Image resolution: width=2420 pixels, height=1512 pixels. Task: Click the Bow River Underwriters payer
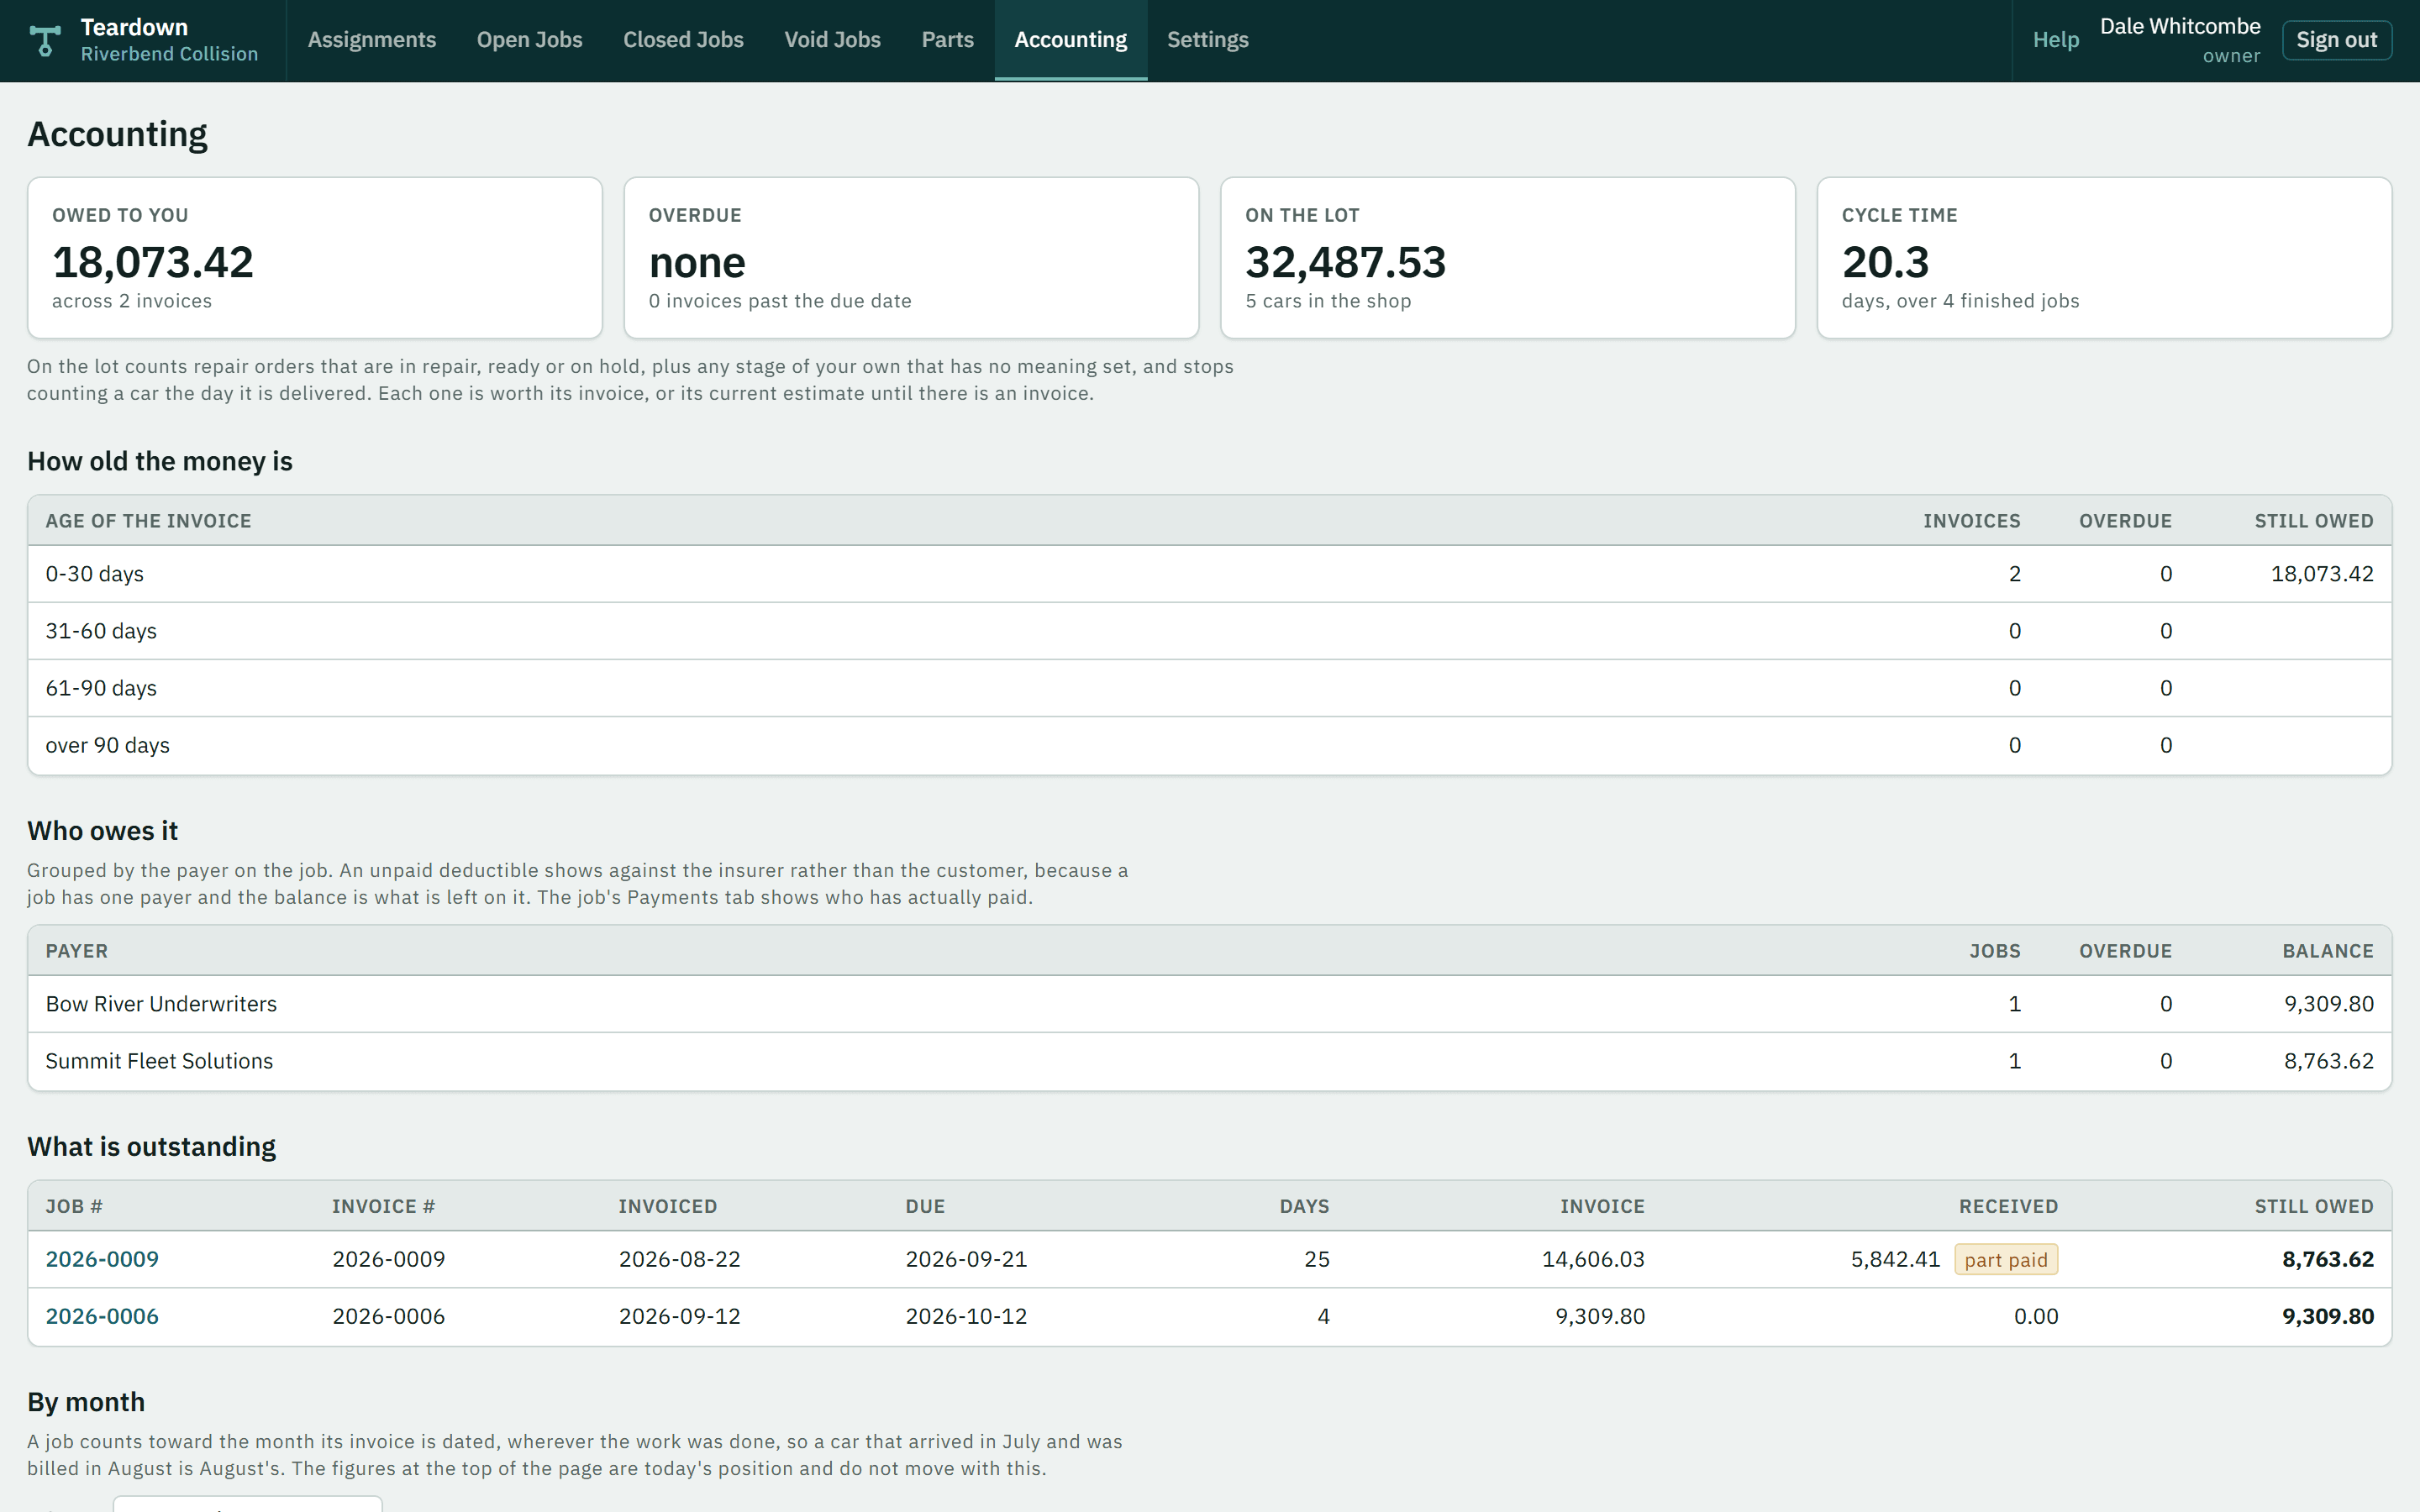tap(161, 1004)
